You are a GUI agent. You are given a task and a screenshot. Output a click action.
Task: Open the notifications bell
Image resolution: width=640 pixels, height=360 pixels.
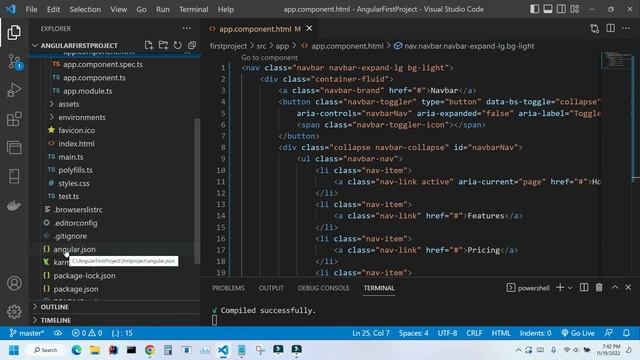coord(627,333)
